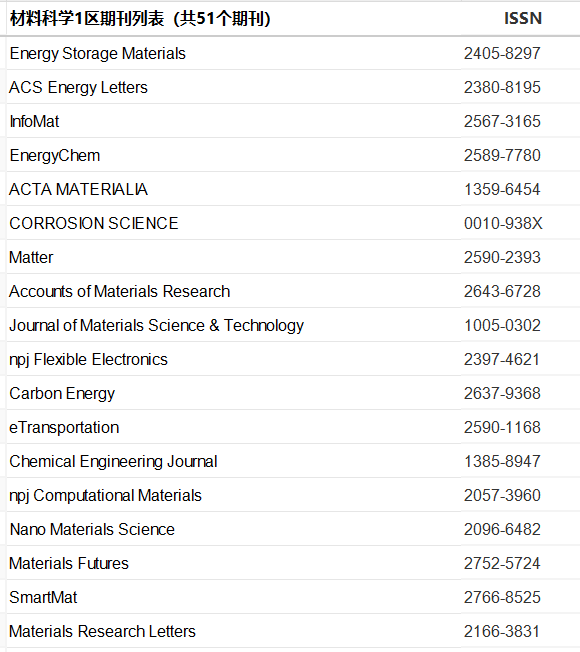
Task: Click ISSN 2637-9368 for Carbon Energy
Action: click(502, 393)
